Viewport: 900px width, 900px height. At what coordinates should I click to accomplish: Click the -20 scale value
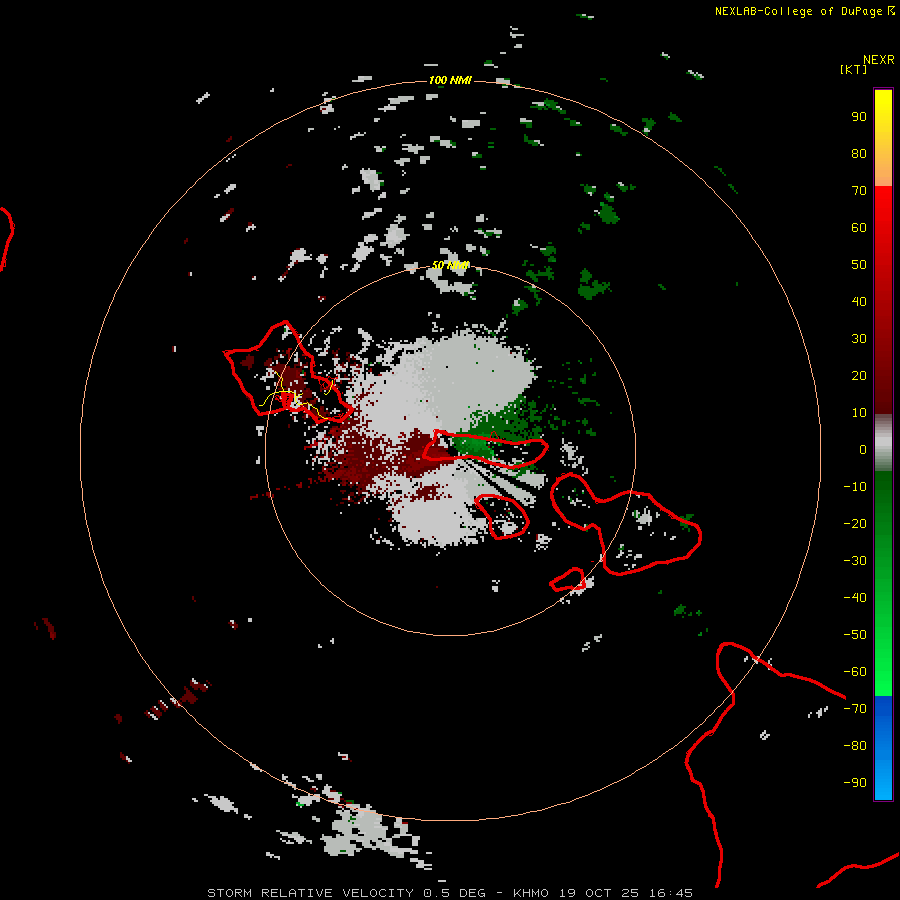pos(855,523)
